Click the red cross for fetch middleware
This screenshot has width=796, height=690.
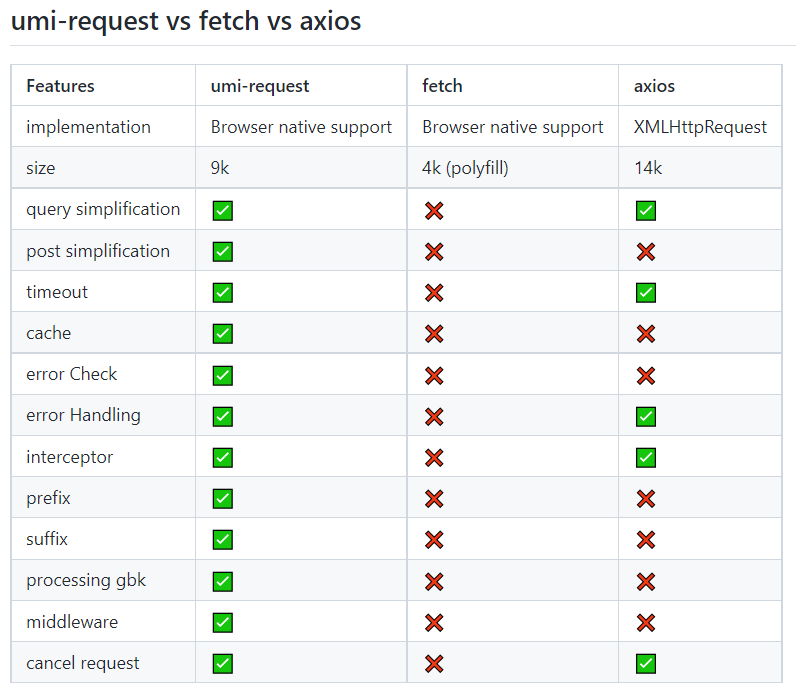434,622
